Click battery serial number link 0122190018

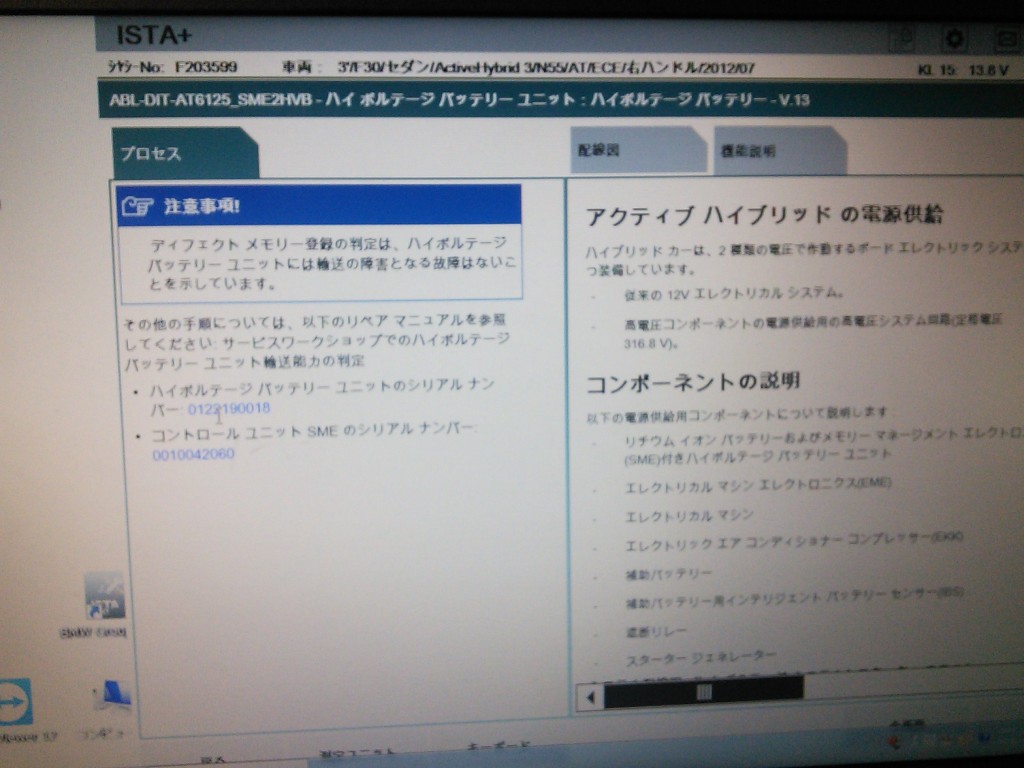pyautogui.click(x=229, y=409)
